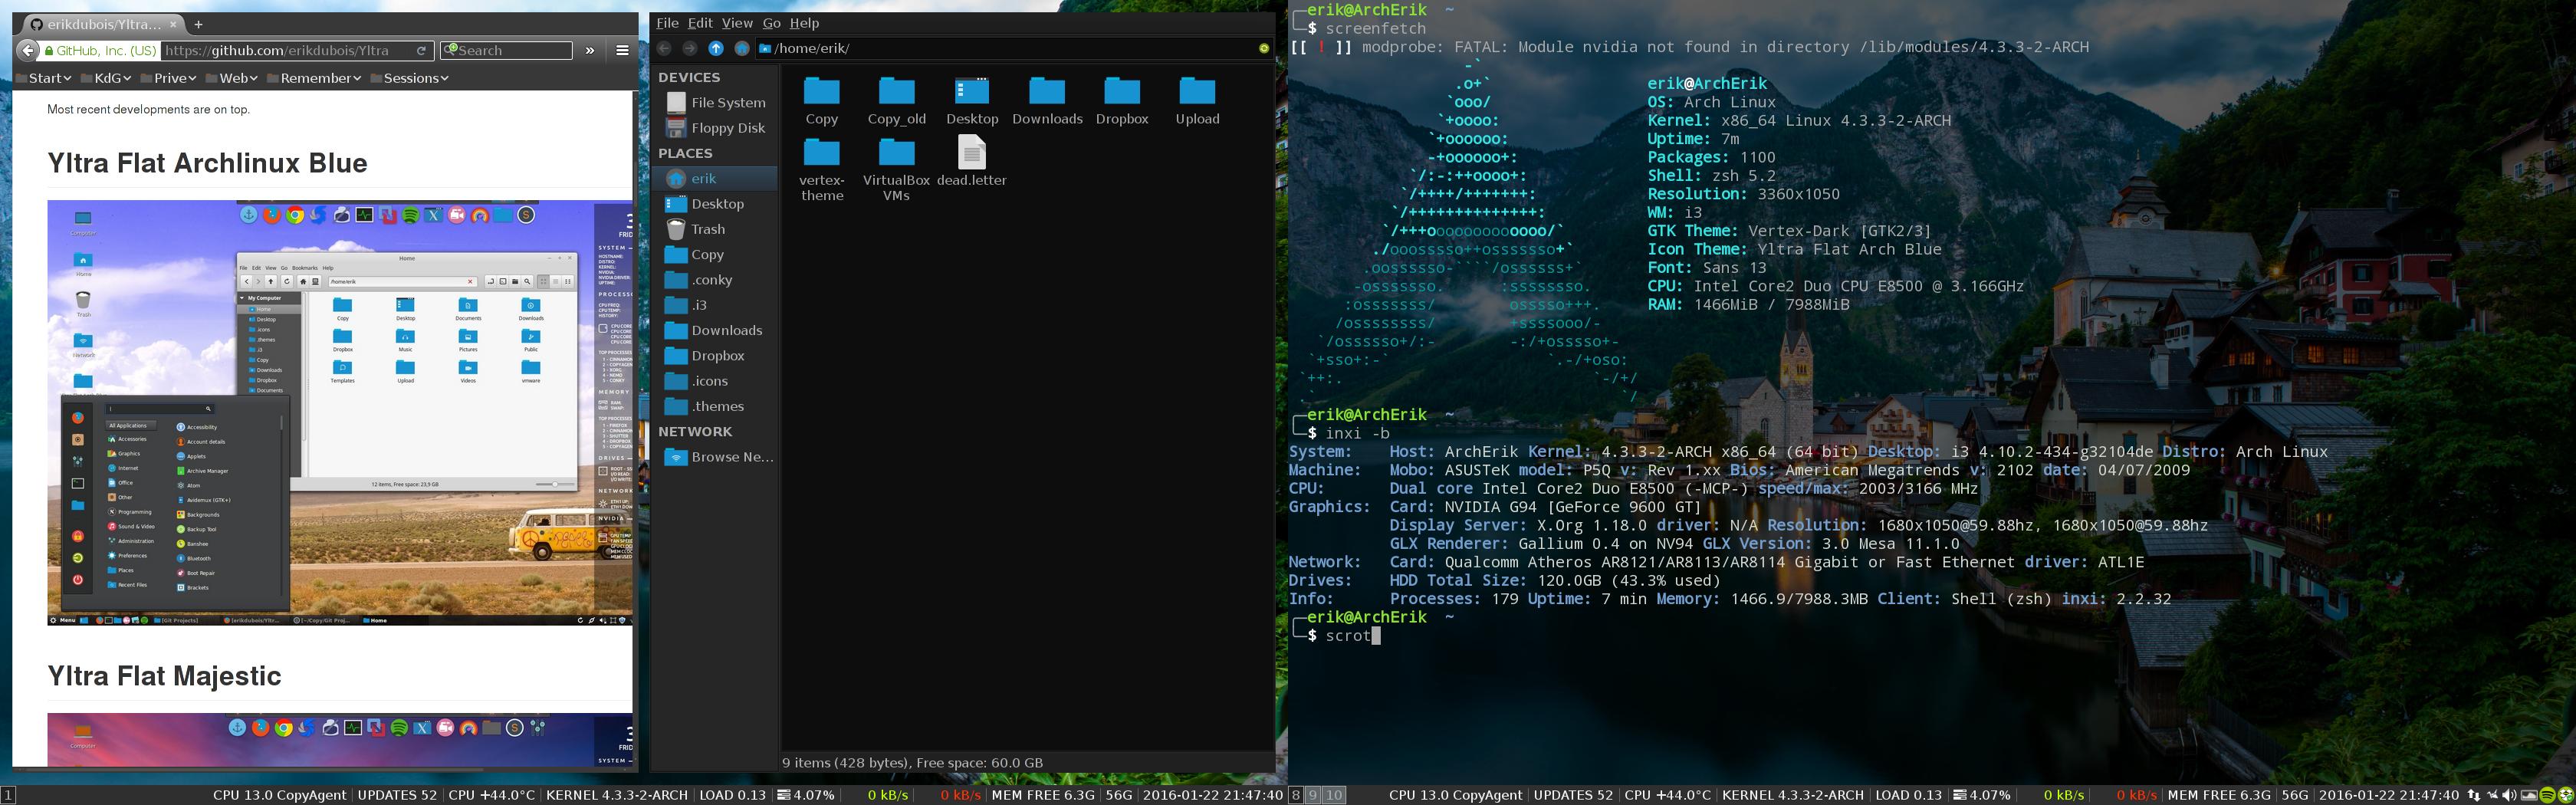2576x805 pixels.
Task: Open the Web bookmarks folder dropdown
Action: click(x=232, y=78)
